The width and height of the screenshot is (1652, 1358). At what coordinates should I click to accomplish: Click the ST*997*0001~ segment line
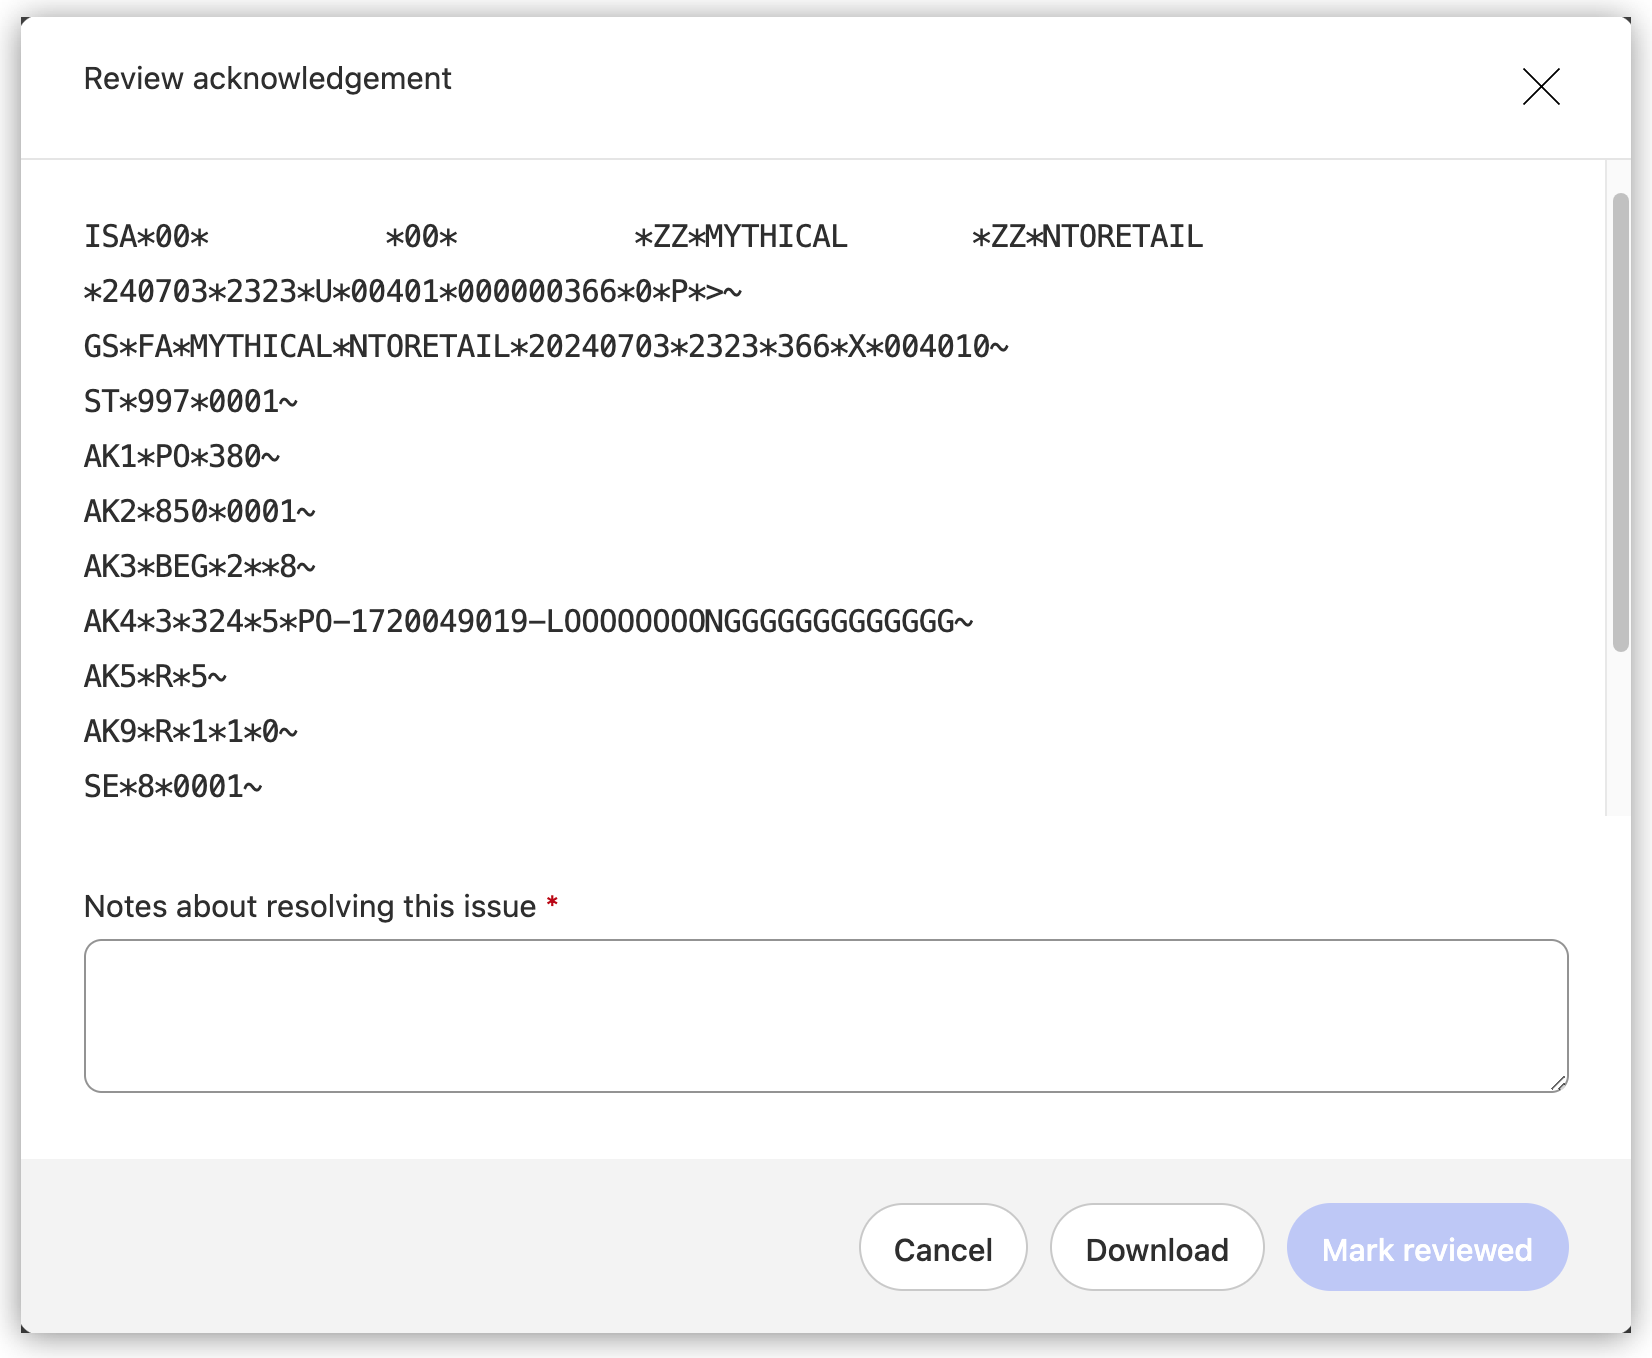tap(190, 402)
